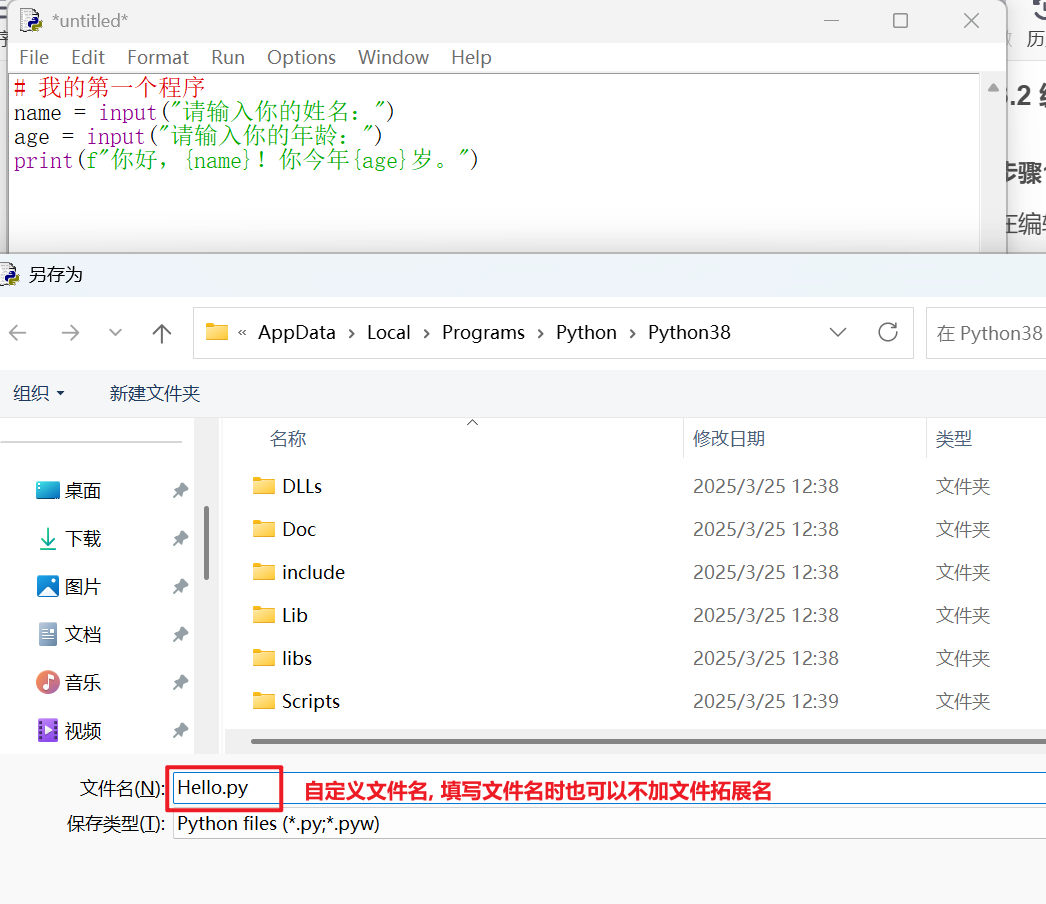Toggle the pin next to 视频
1046x904 pixels.
point(180,731)
